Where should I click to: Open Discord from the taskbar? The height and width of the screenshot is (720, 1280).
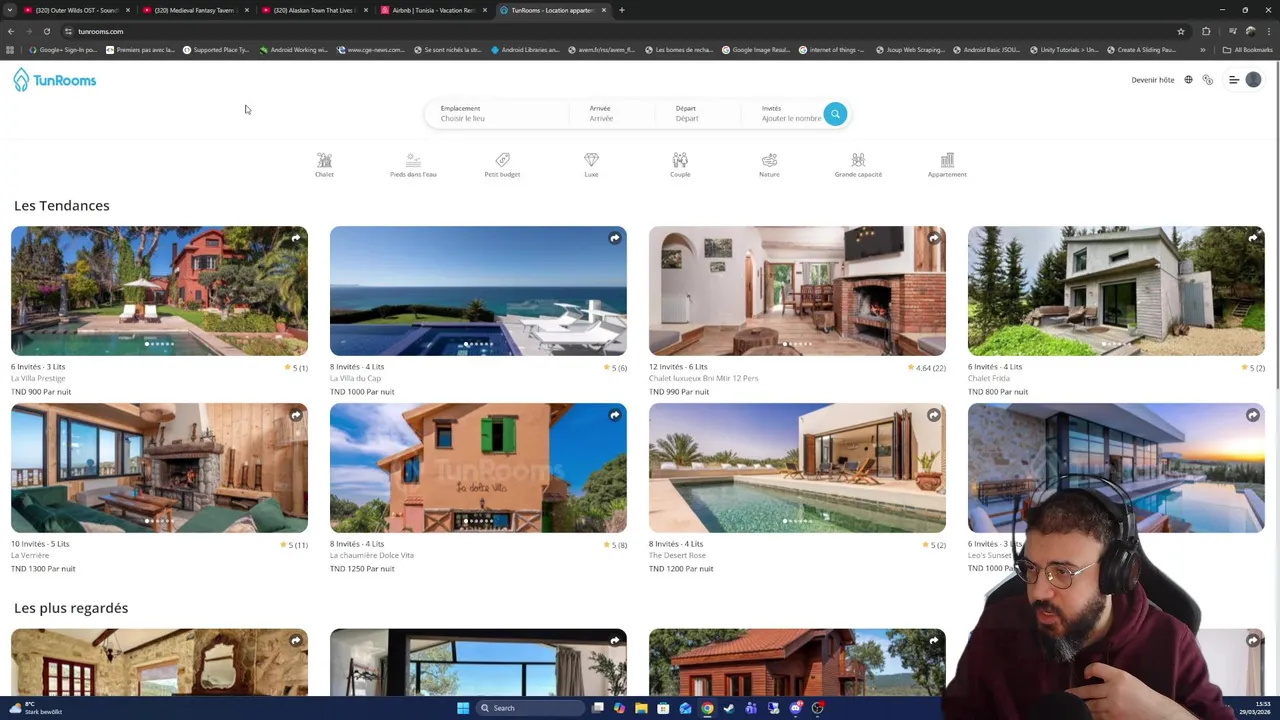(795, 708)
